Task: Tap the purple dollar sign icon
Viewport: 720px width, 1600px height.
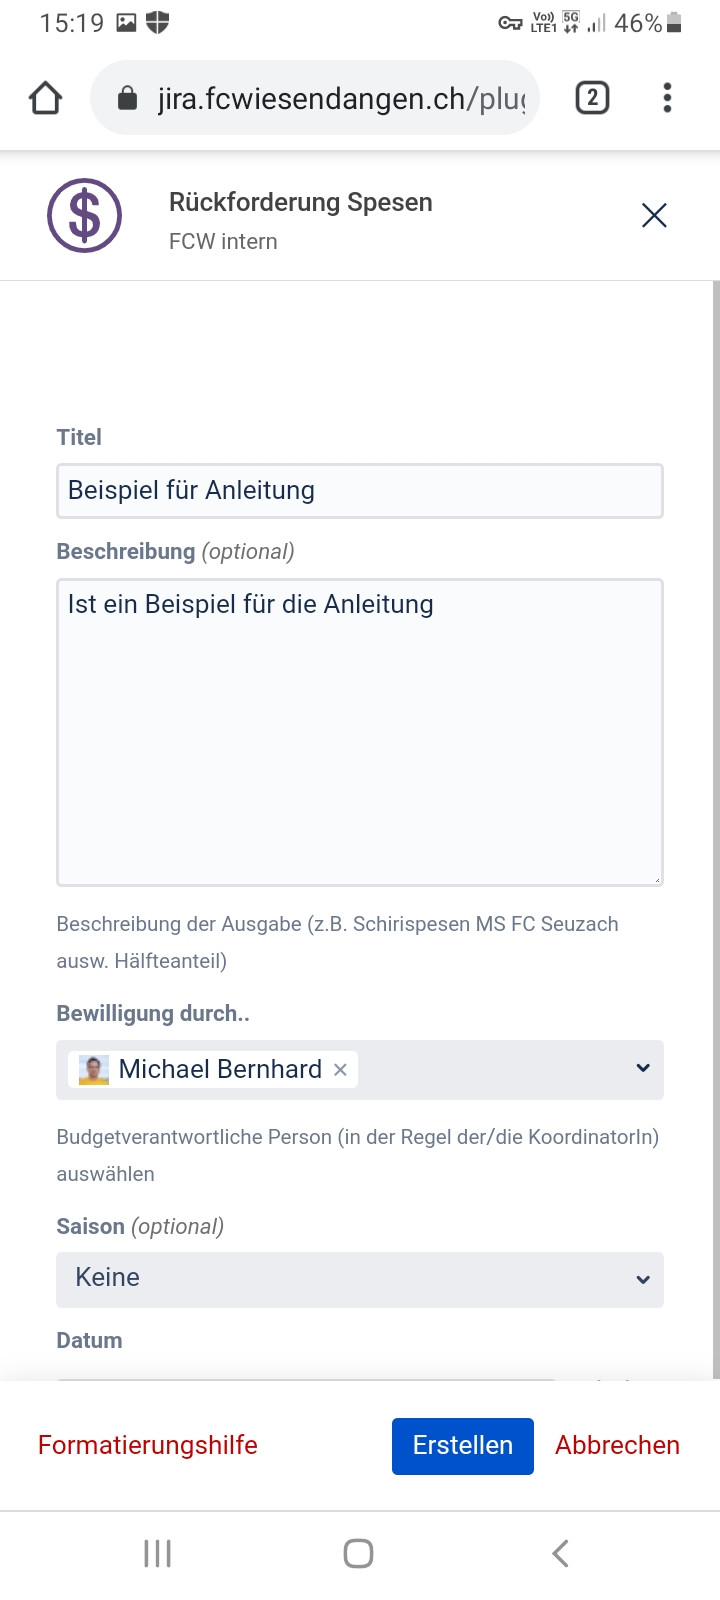Action: (85, 216)
